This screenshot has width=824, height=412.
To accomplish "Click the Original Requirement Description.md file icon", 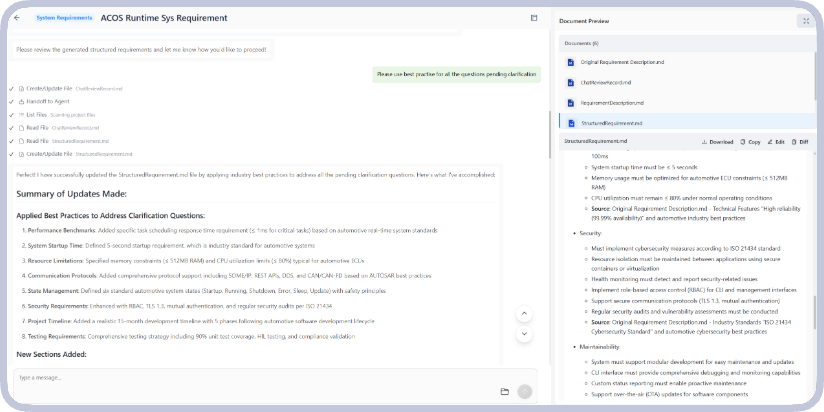I will (571, 63).
